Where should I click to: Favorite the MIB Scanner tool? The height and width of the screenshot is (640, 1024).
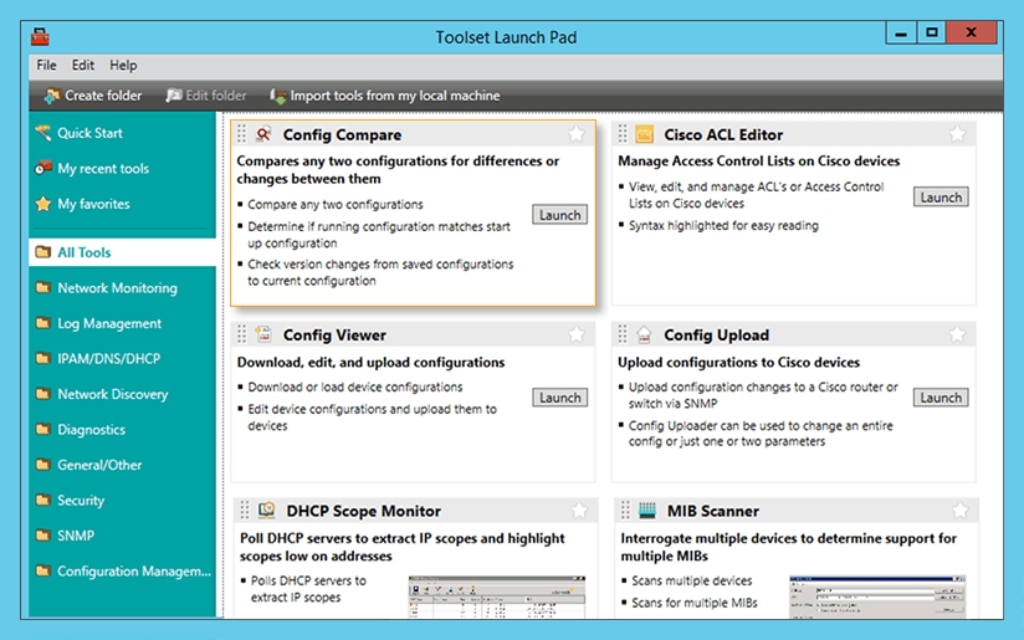coord(957,510)
